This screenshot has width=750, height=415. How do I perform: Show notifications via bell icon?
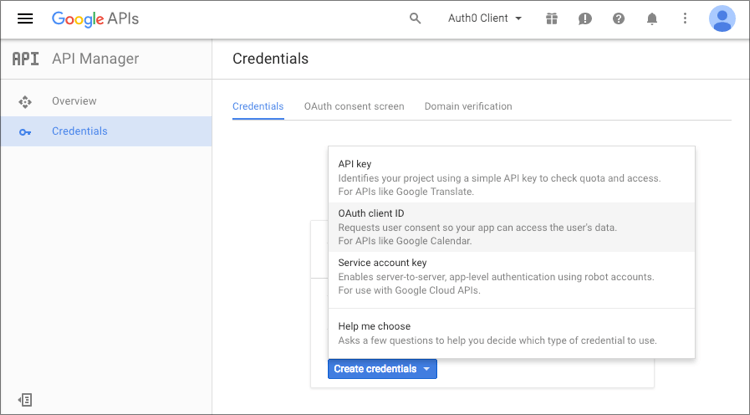[x=652, y=19]
